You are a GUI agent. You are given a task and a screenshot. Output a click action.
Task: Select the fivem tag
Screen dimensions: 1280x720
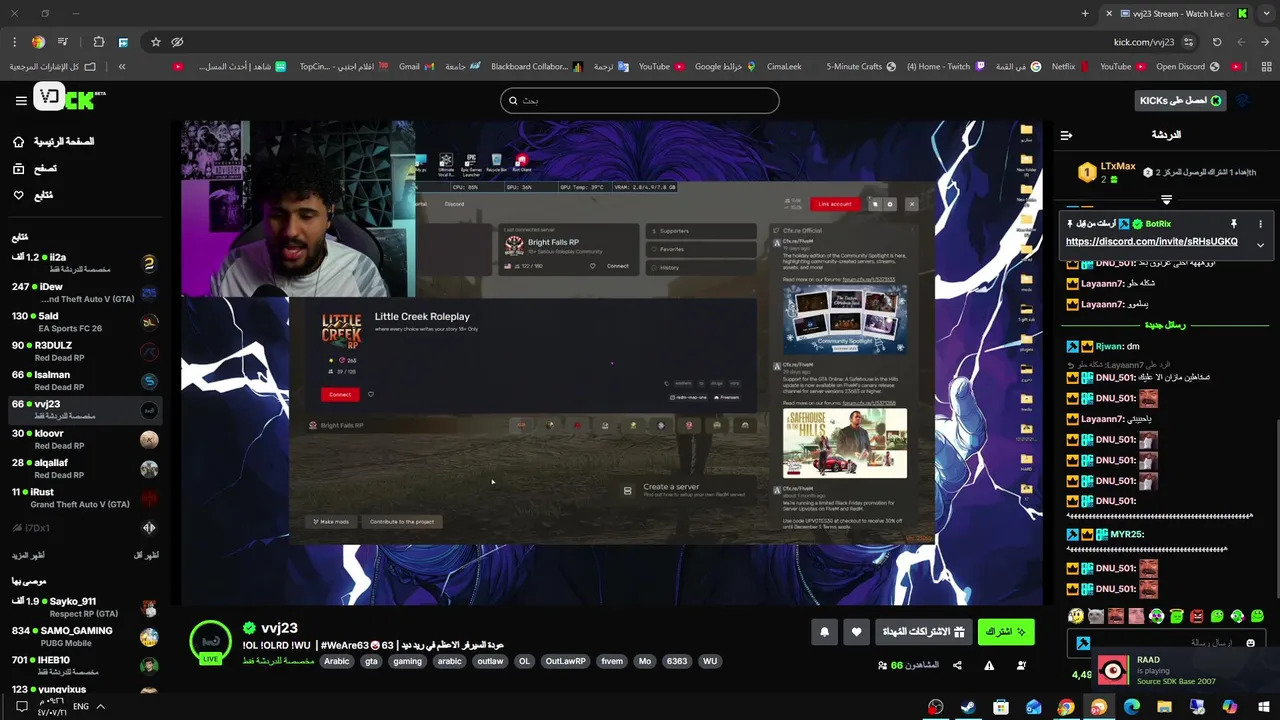point(612,661)
